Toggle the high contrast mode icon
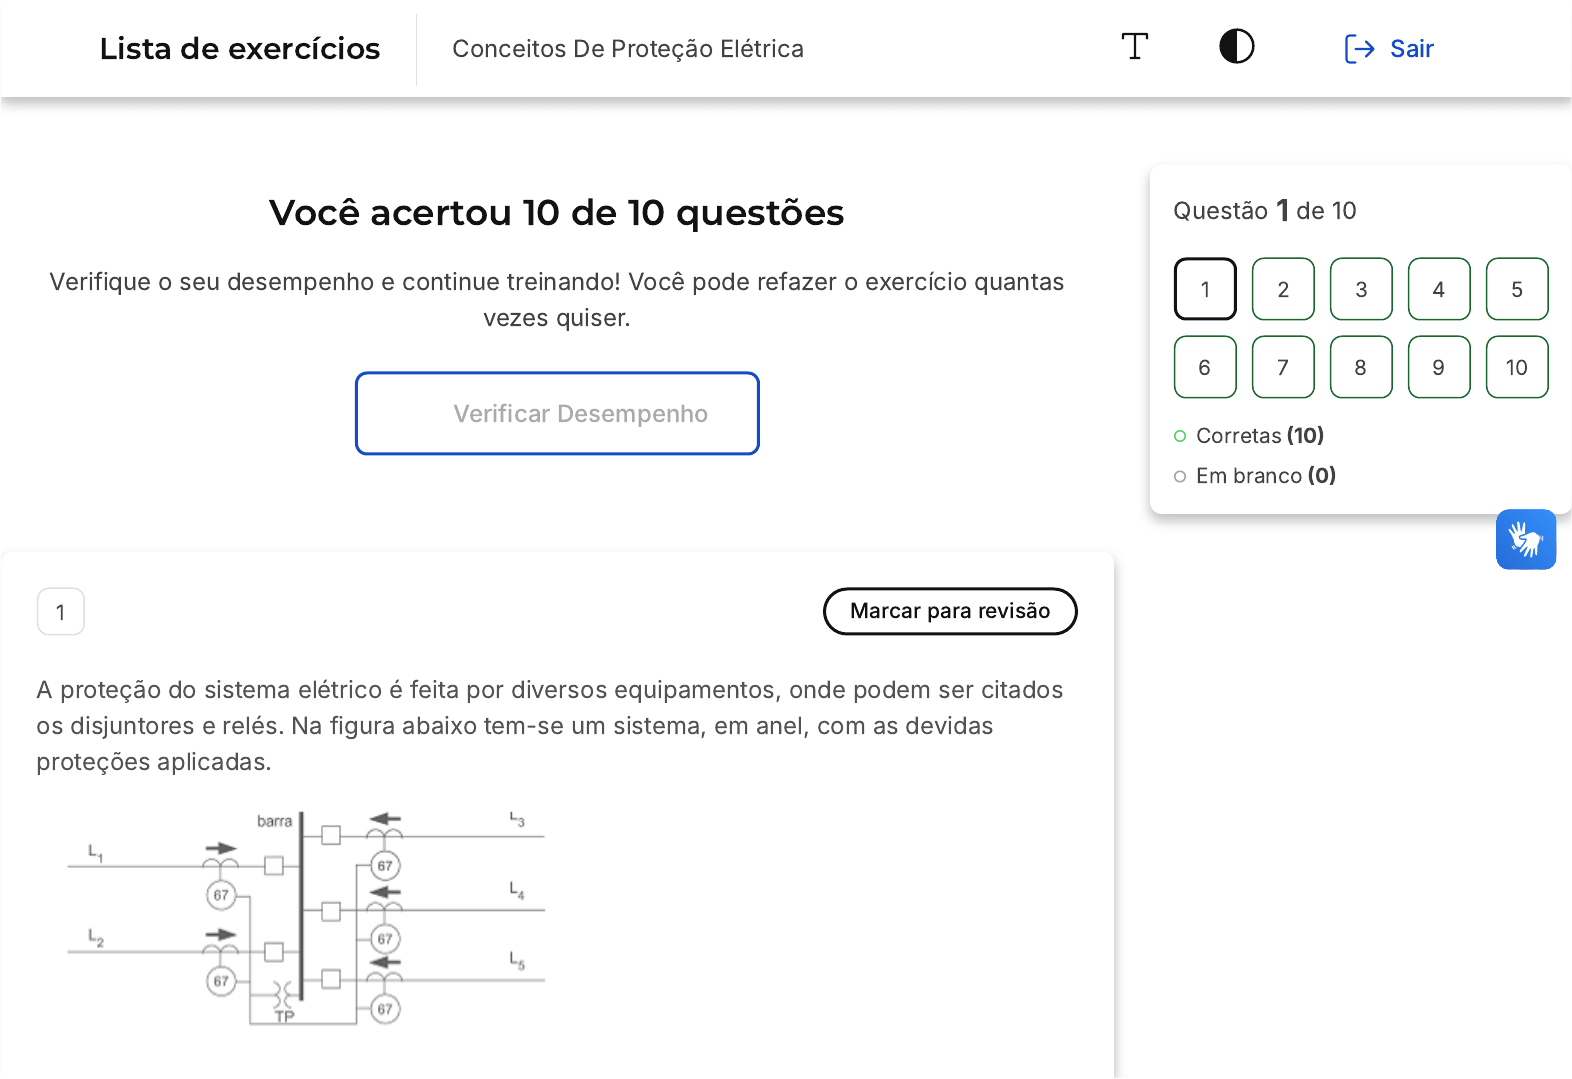The image size is (1572, 1079). point(1236,47)
